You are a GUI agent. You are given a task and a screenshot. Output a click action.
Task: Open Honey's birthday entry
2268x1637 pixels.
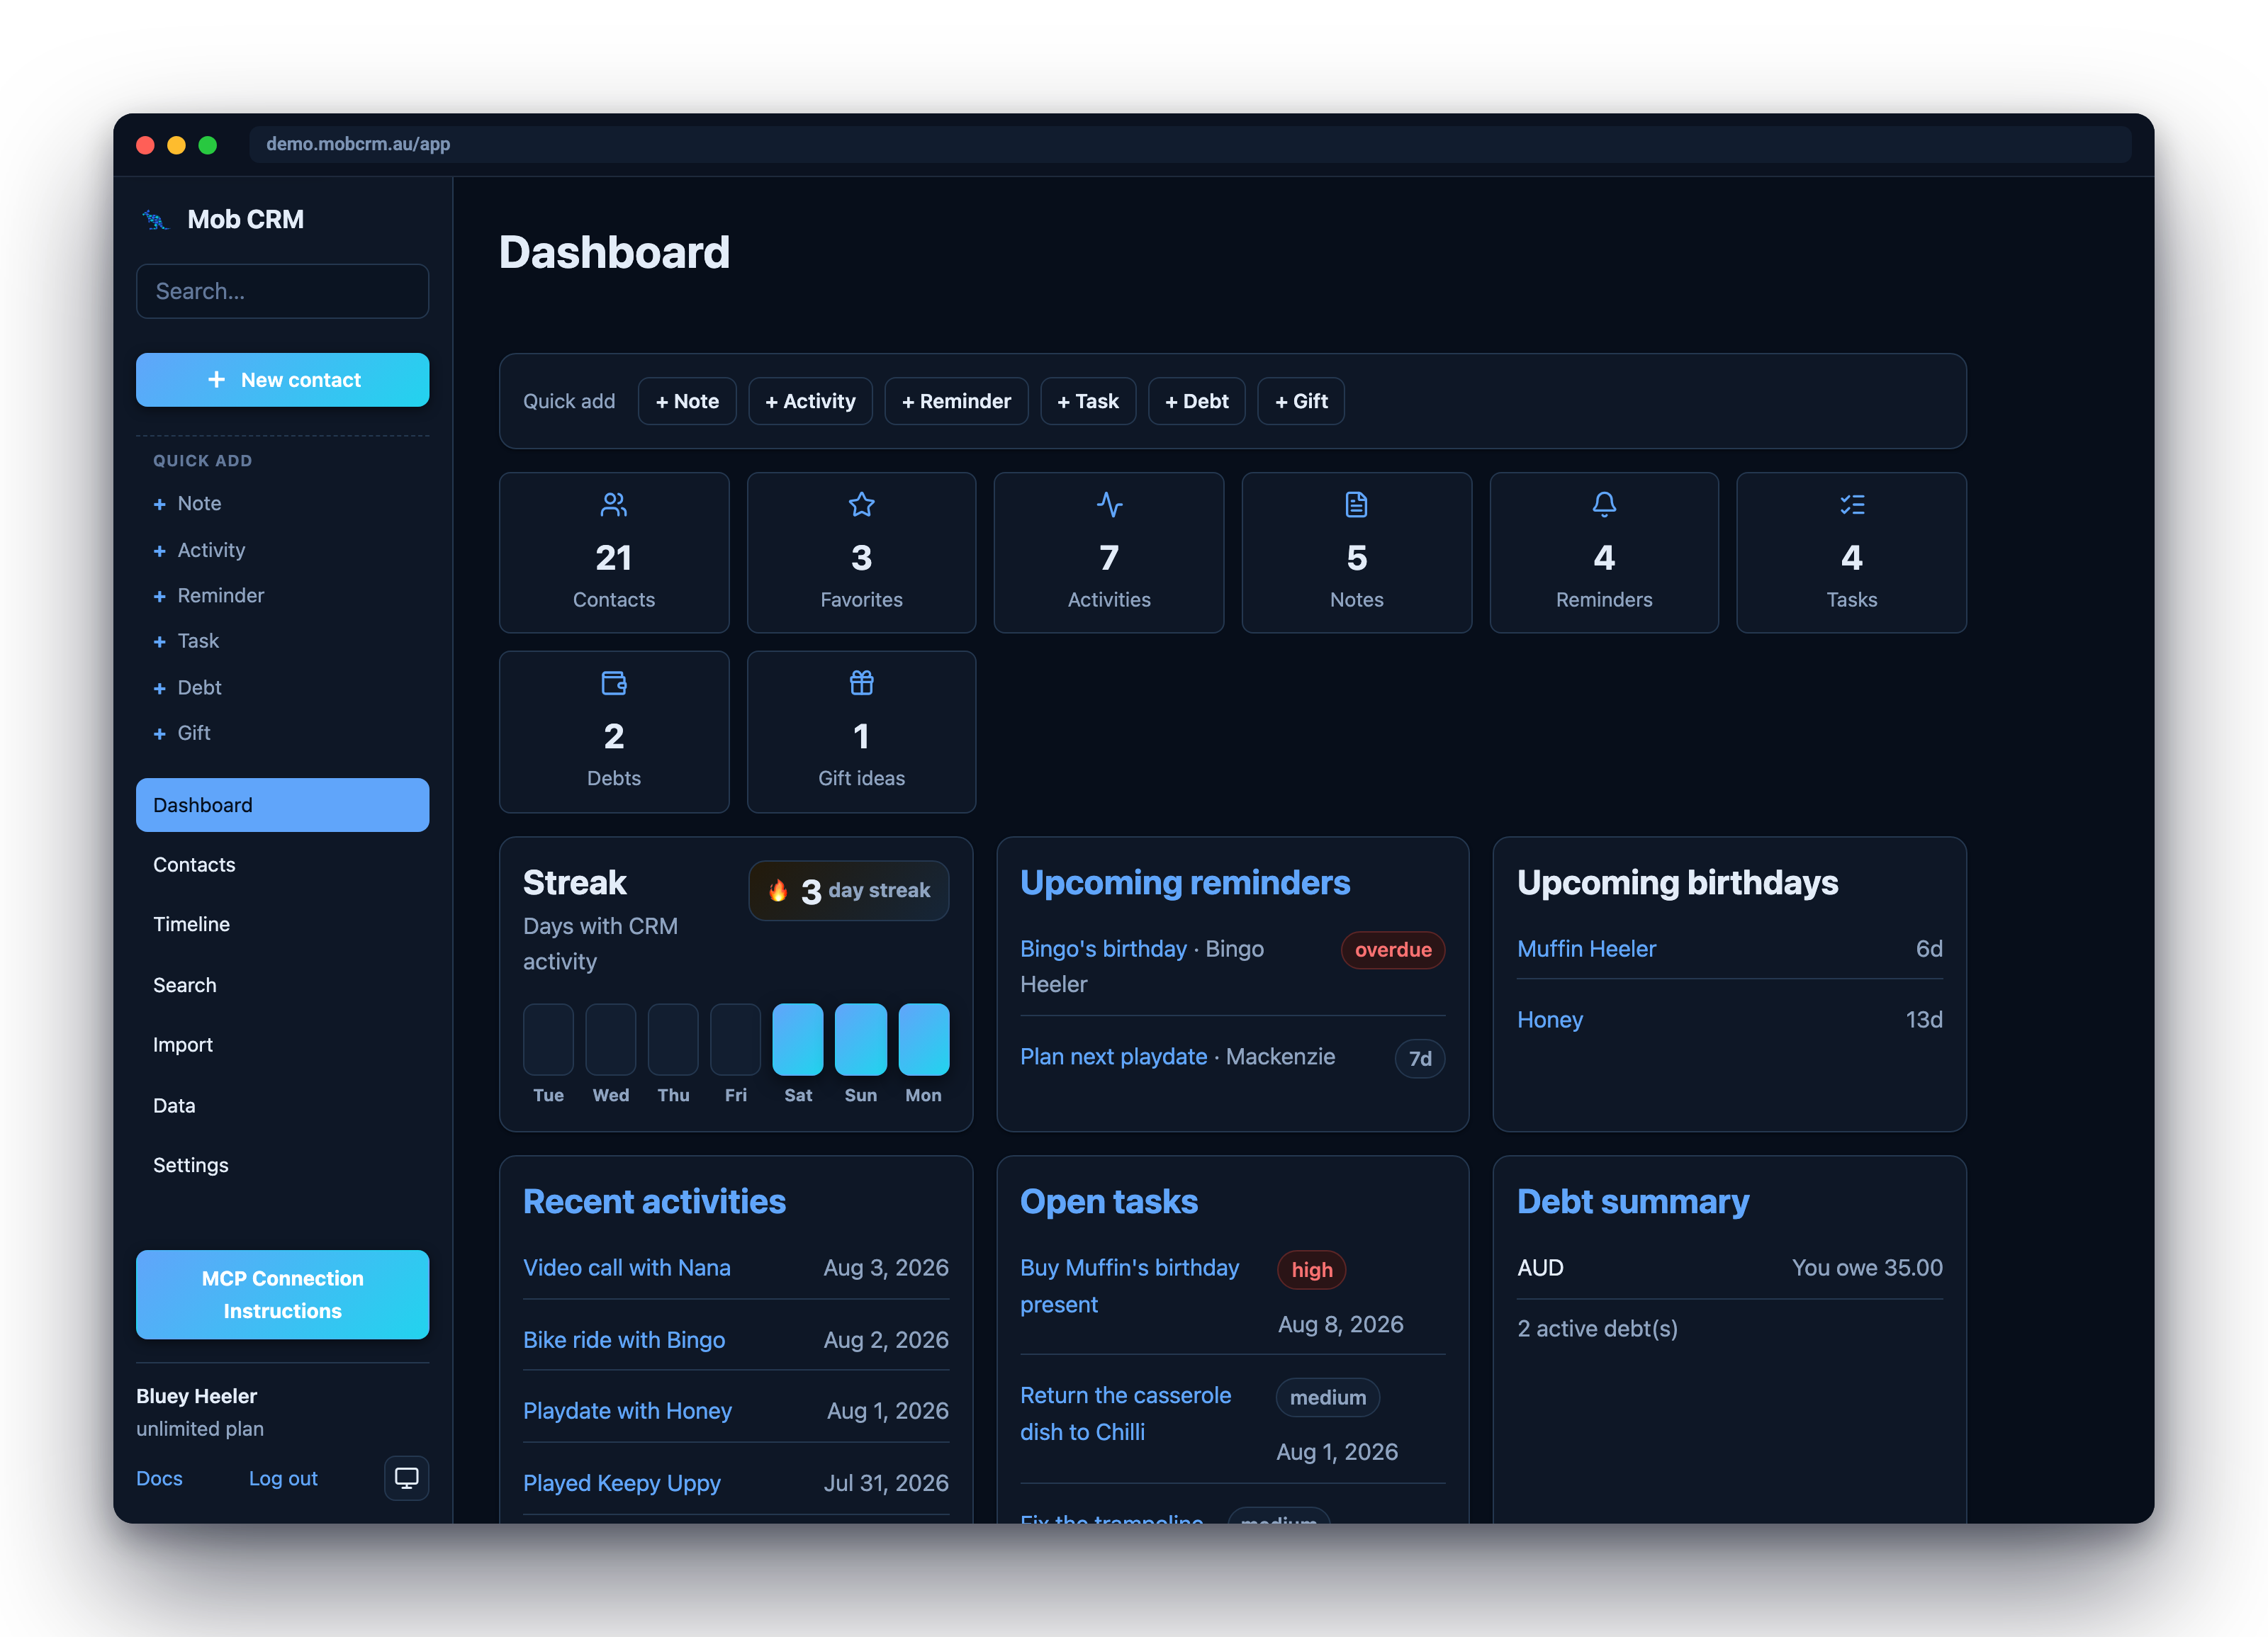coord(1550,1020)
